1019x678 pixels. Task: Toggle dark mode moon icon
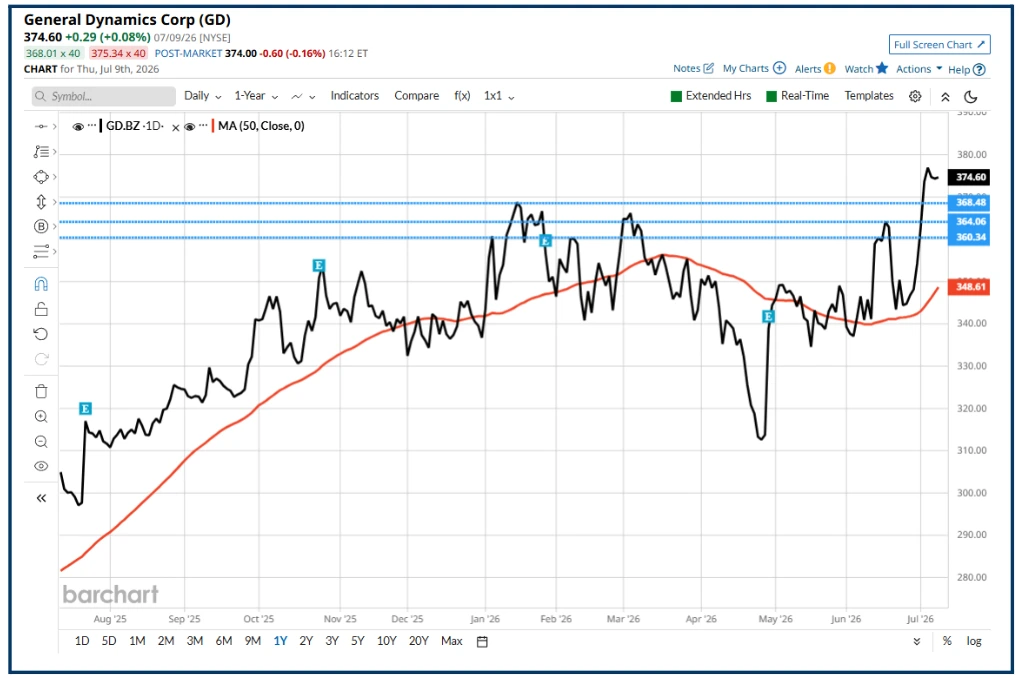click(x=971, y=97)
